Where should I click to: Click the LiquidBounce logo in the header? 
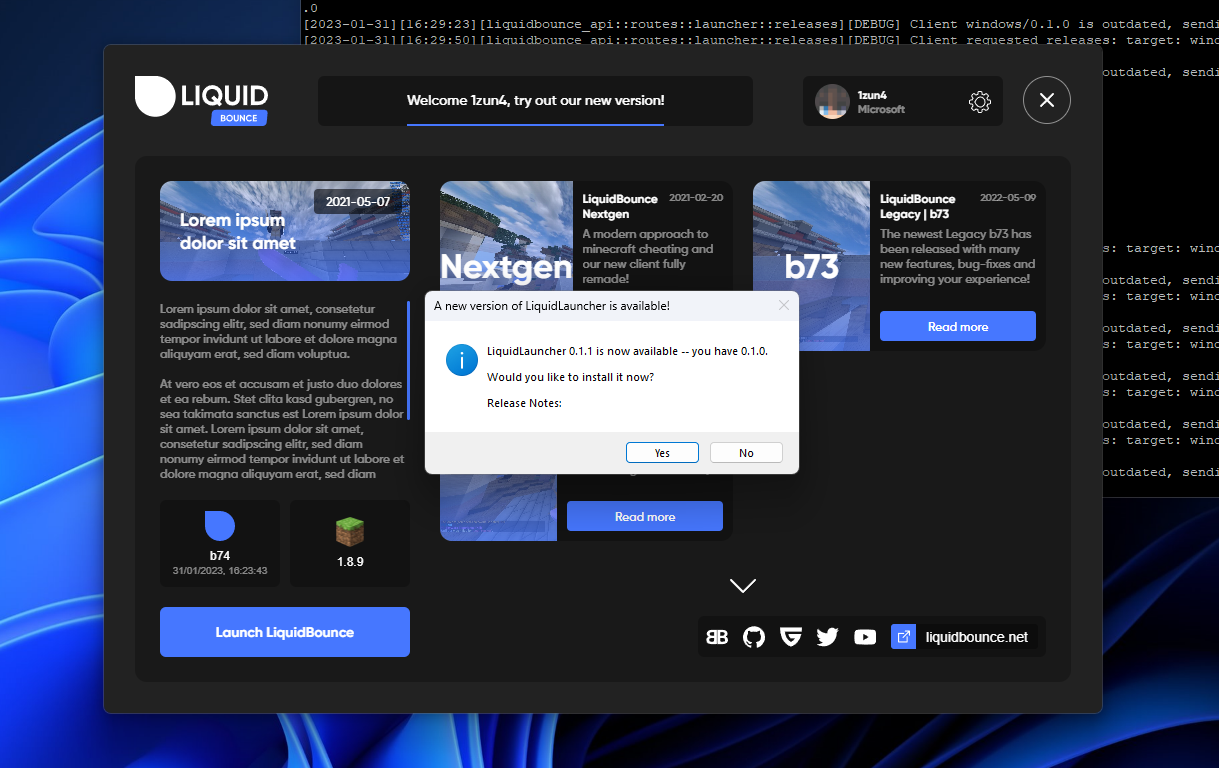tap(201, 98)
